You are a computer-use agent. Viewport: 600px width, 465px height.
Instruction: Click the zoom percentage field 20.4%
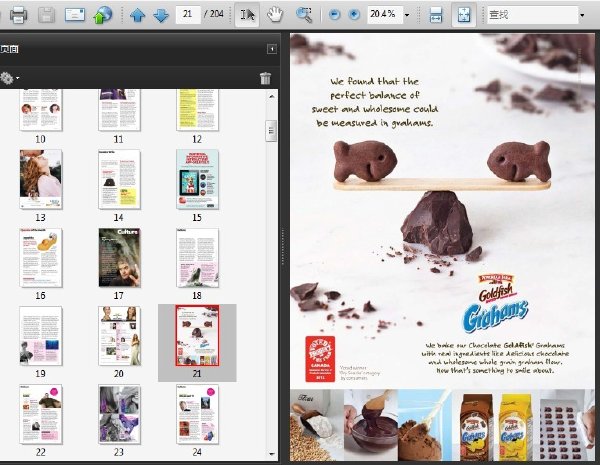click(x=385, y=15)
